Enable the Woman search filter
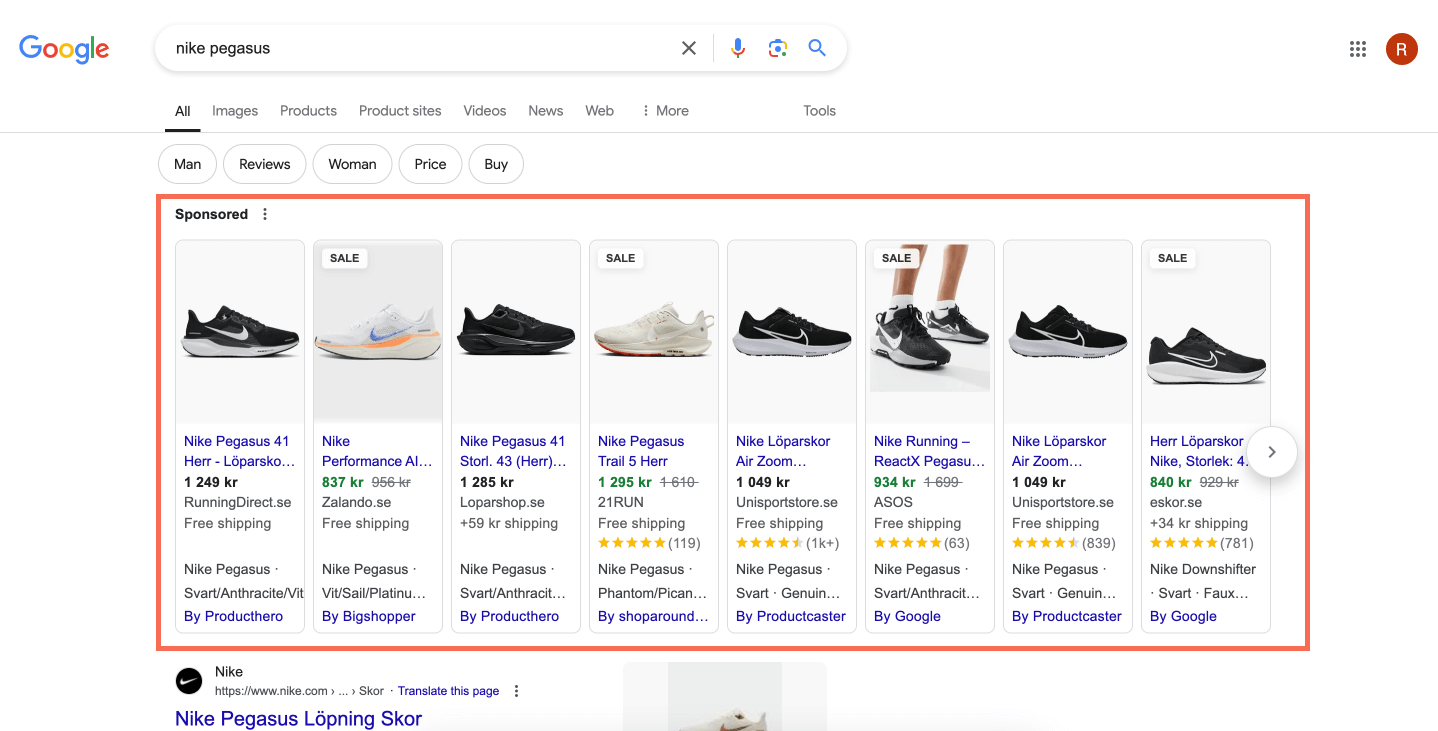The width and height of the screenshot is (1438, 731). 352,163
